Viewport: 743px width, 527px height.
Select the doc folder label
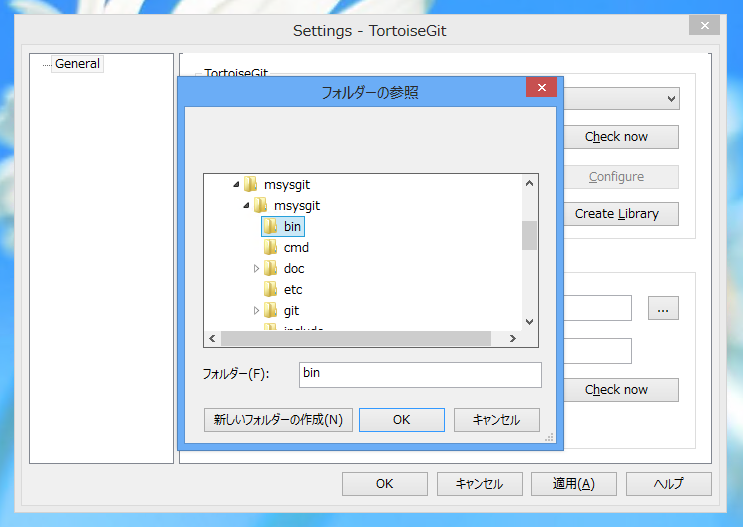point(294,269)
